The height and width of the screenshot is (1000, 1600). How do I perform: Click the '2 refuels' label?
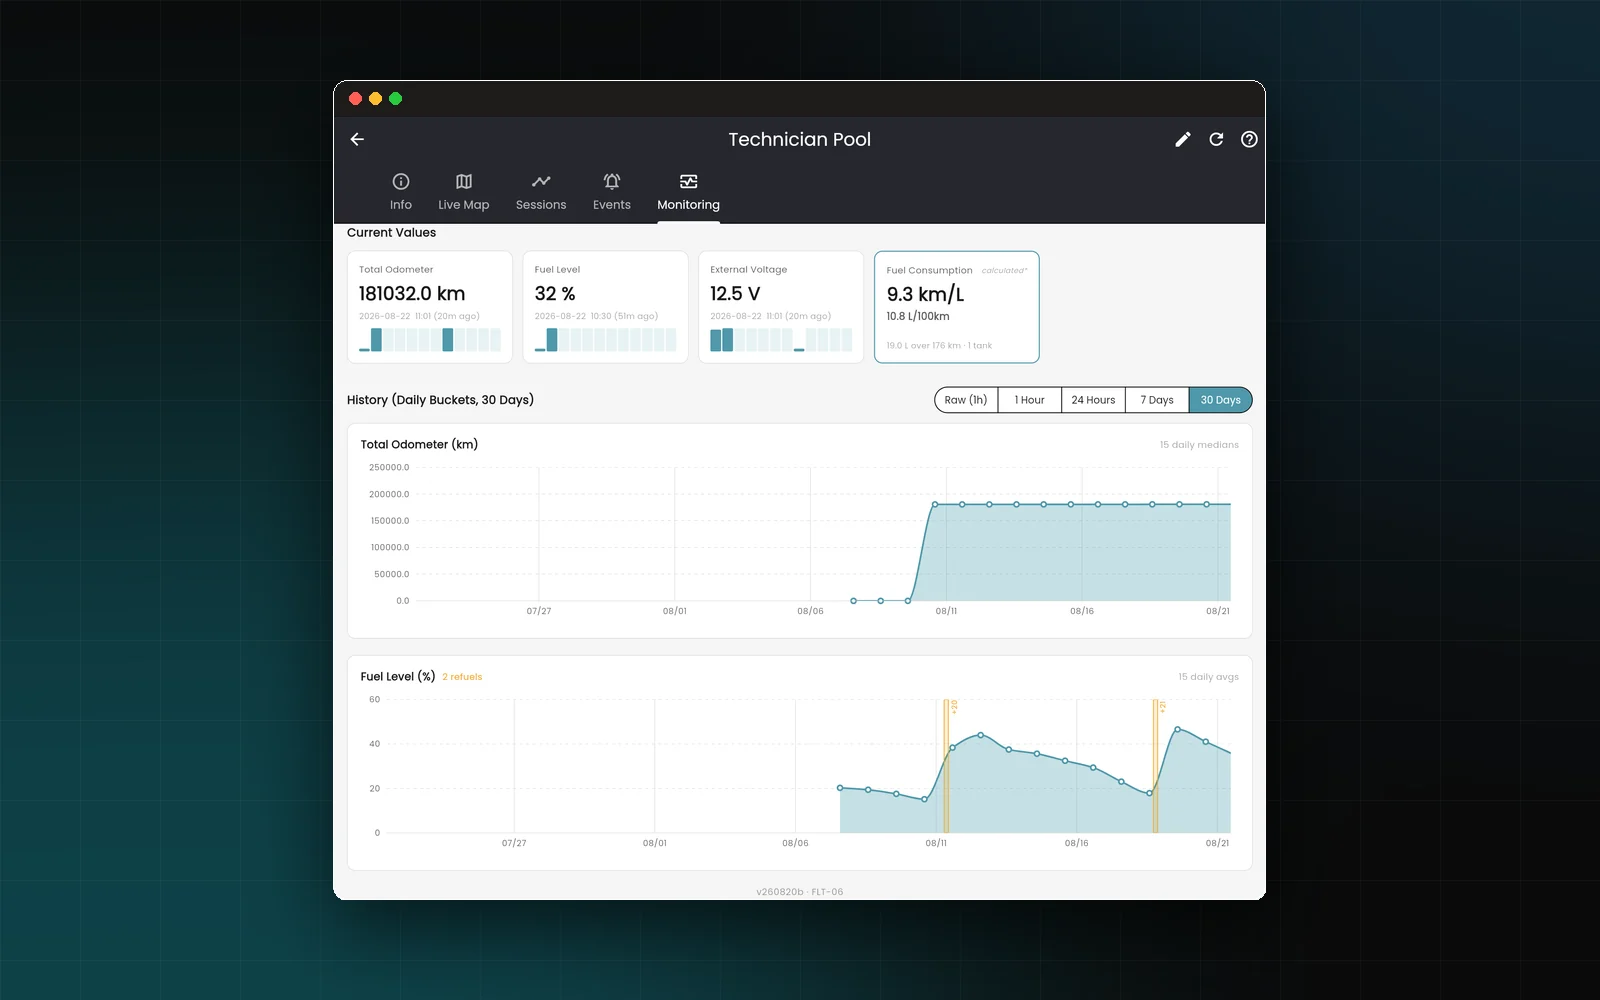pyautogui.click(x=462, y=677)
